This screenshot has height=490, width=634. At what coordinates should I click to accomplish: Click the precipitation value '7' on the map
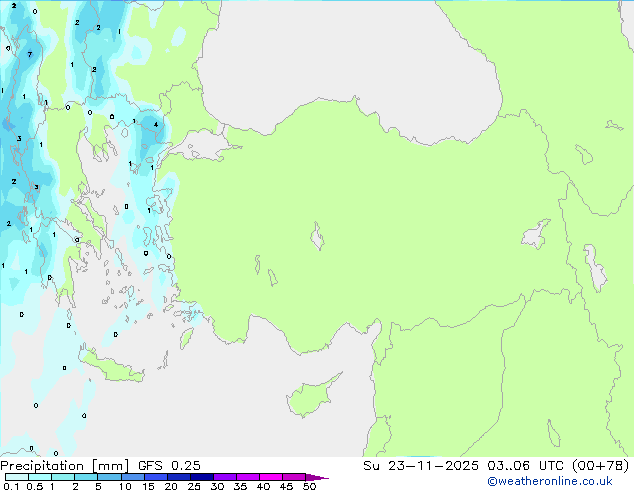(30, 54)
